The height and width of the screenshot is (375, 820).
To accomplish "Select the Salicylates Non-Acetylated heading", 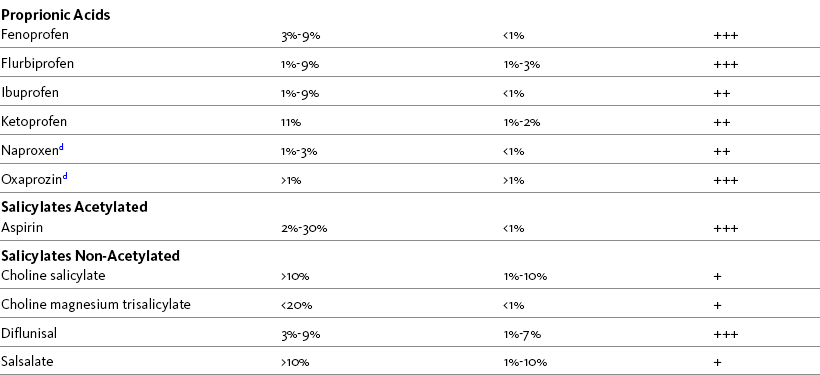I will coord(90,256).
